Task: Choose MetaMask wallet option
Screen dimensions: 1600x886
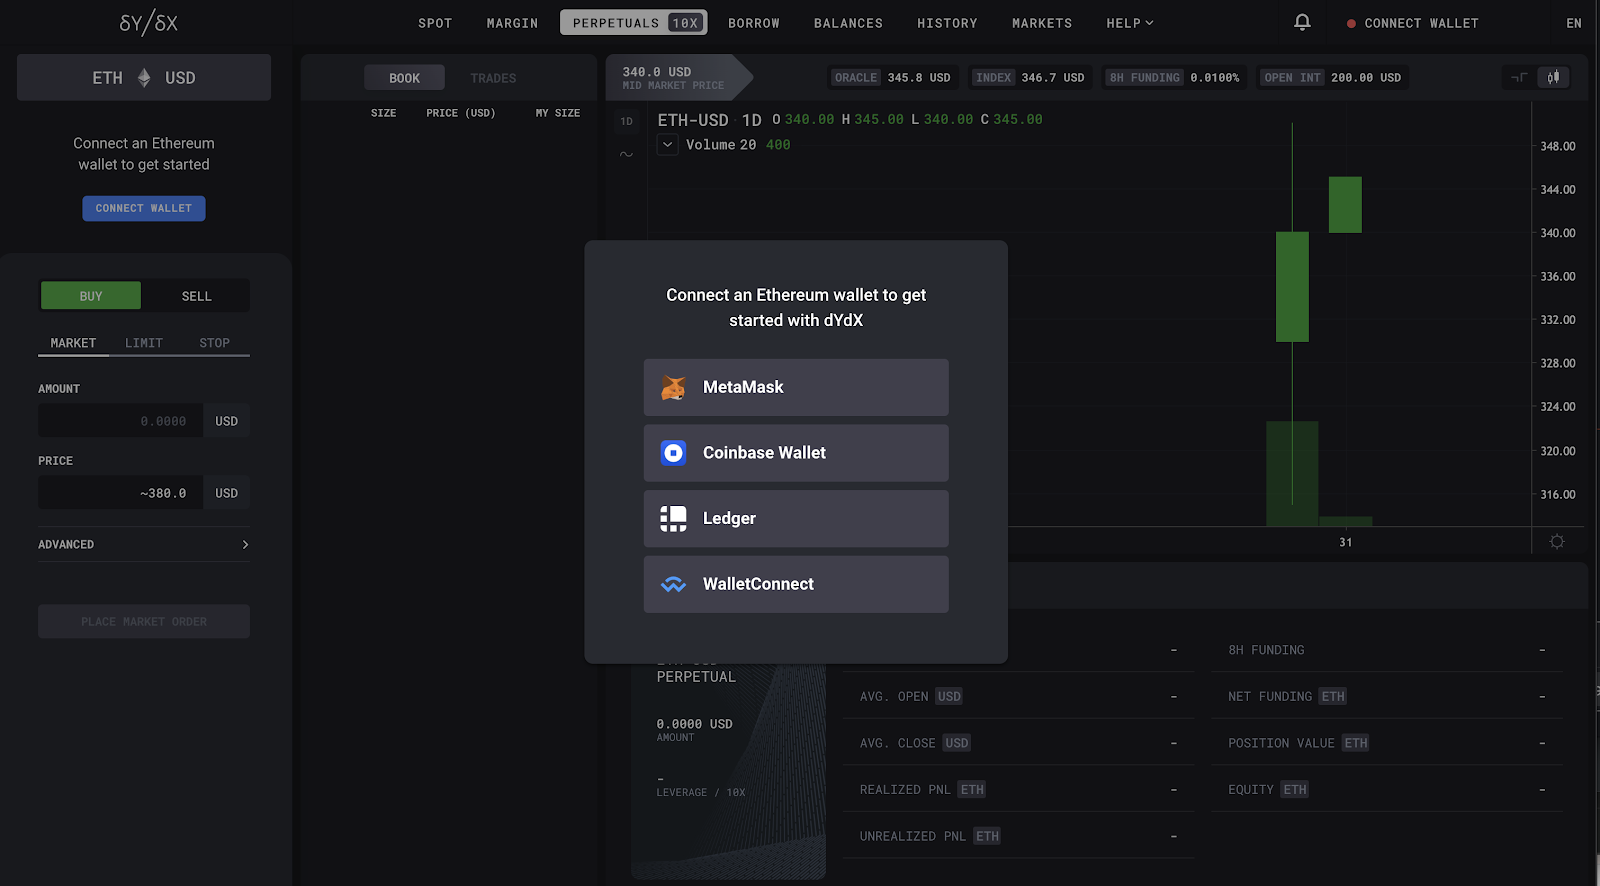Action: (x=796, y=387)
